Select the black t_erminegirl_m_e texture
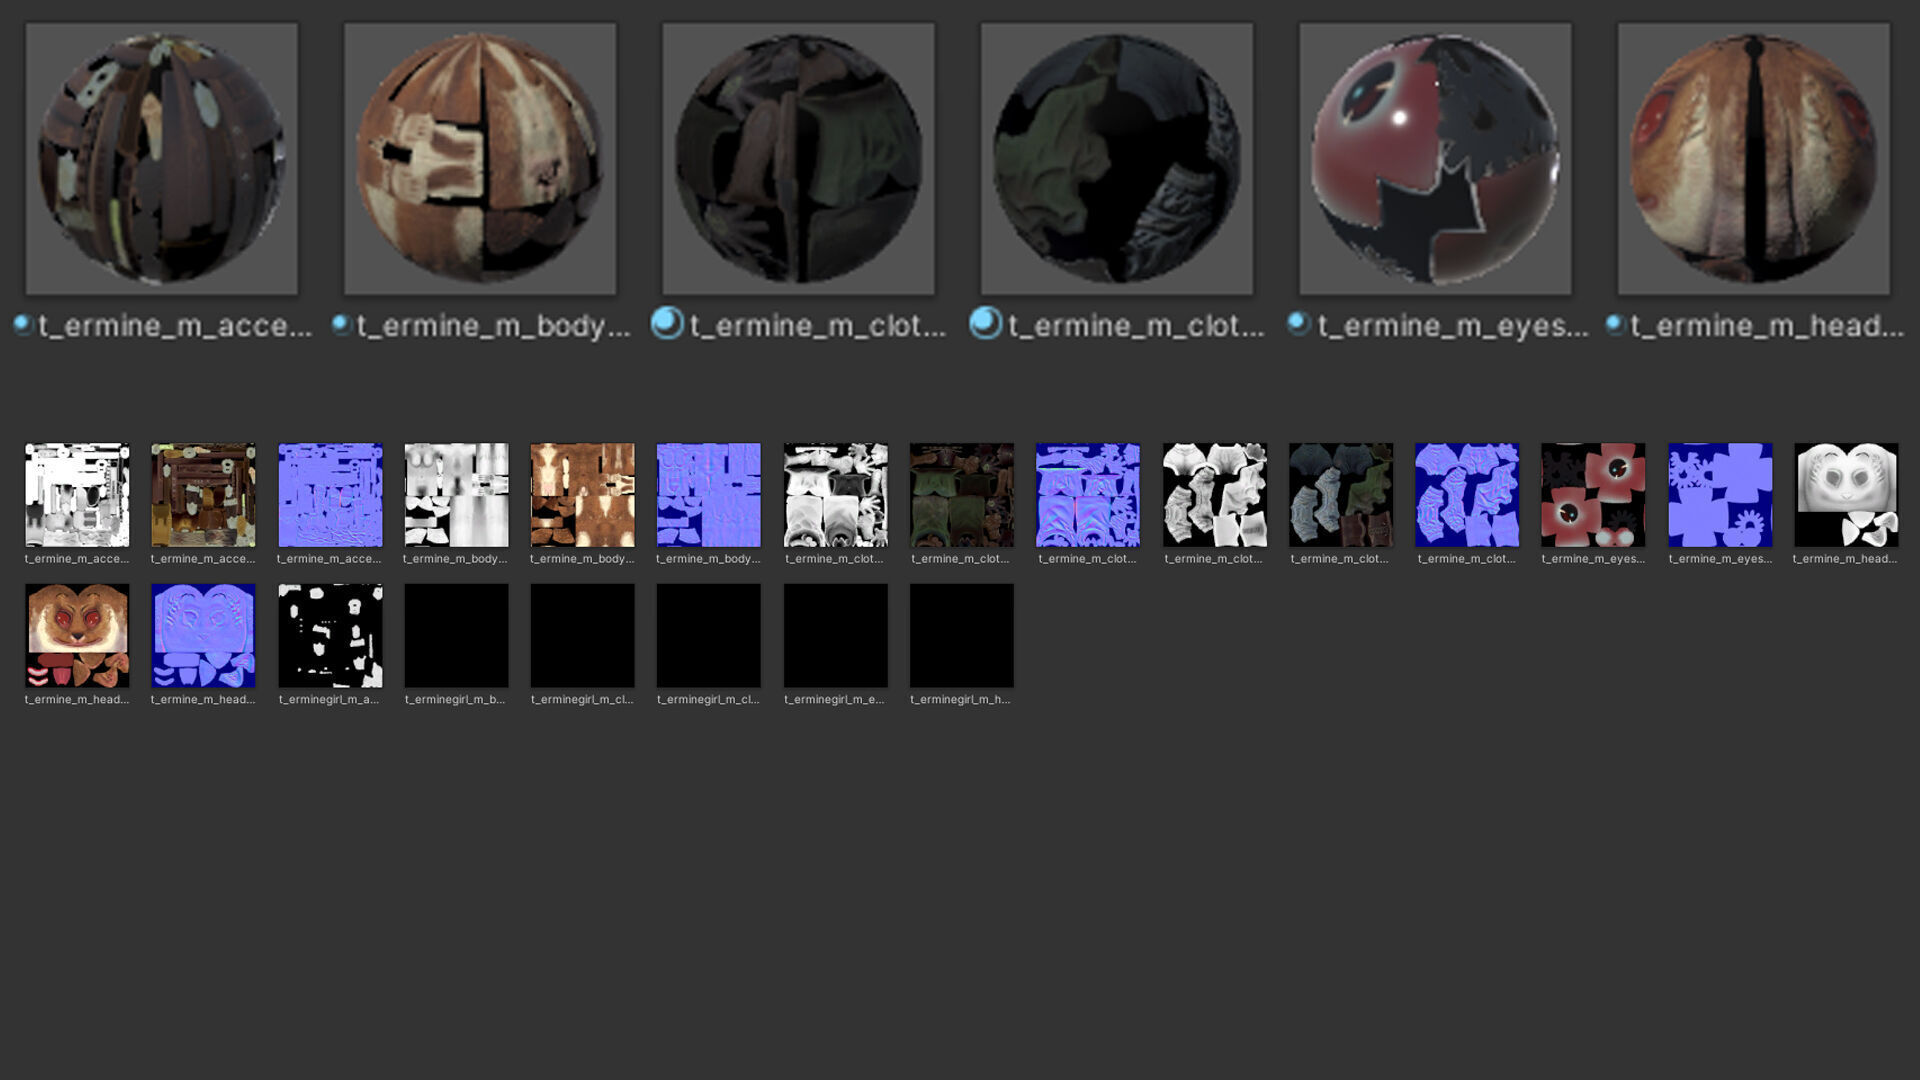 pos(835,635)
